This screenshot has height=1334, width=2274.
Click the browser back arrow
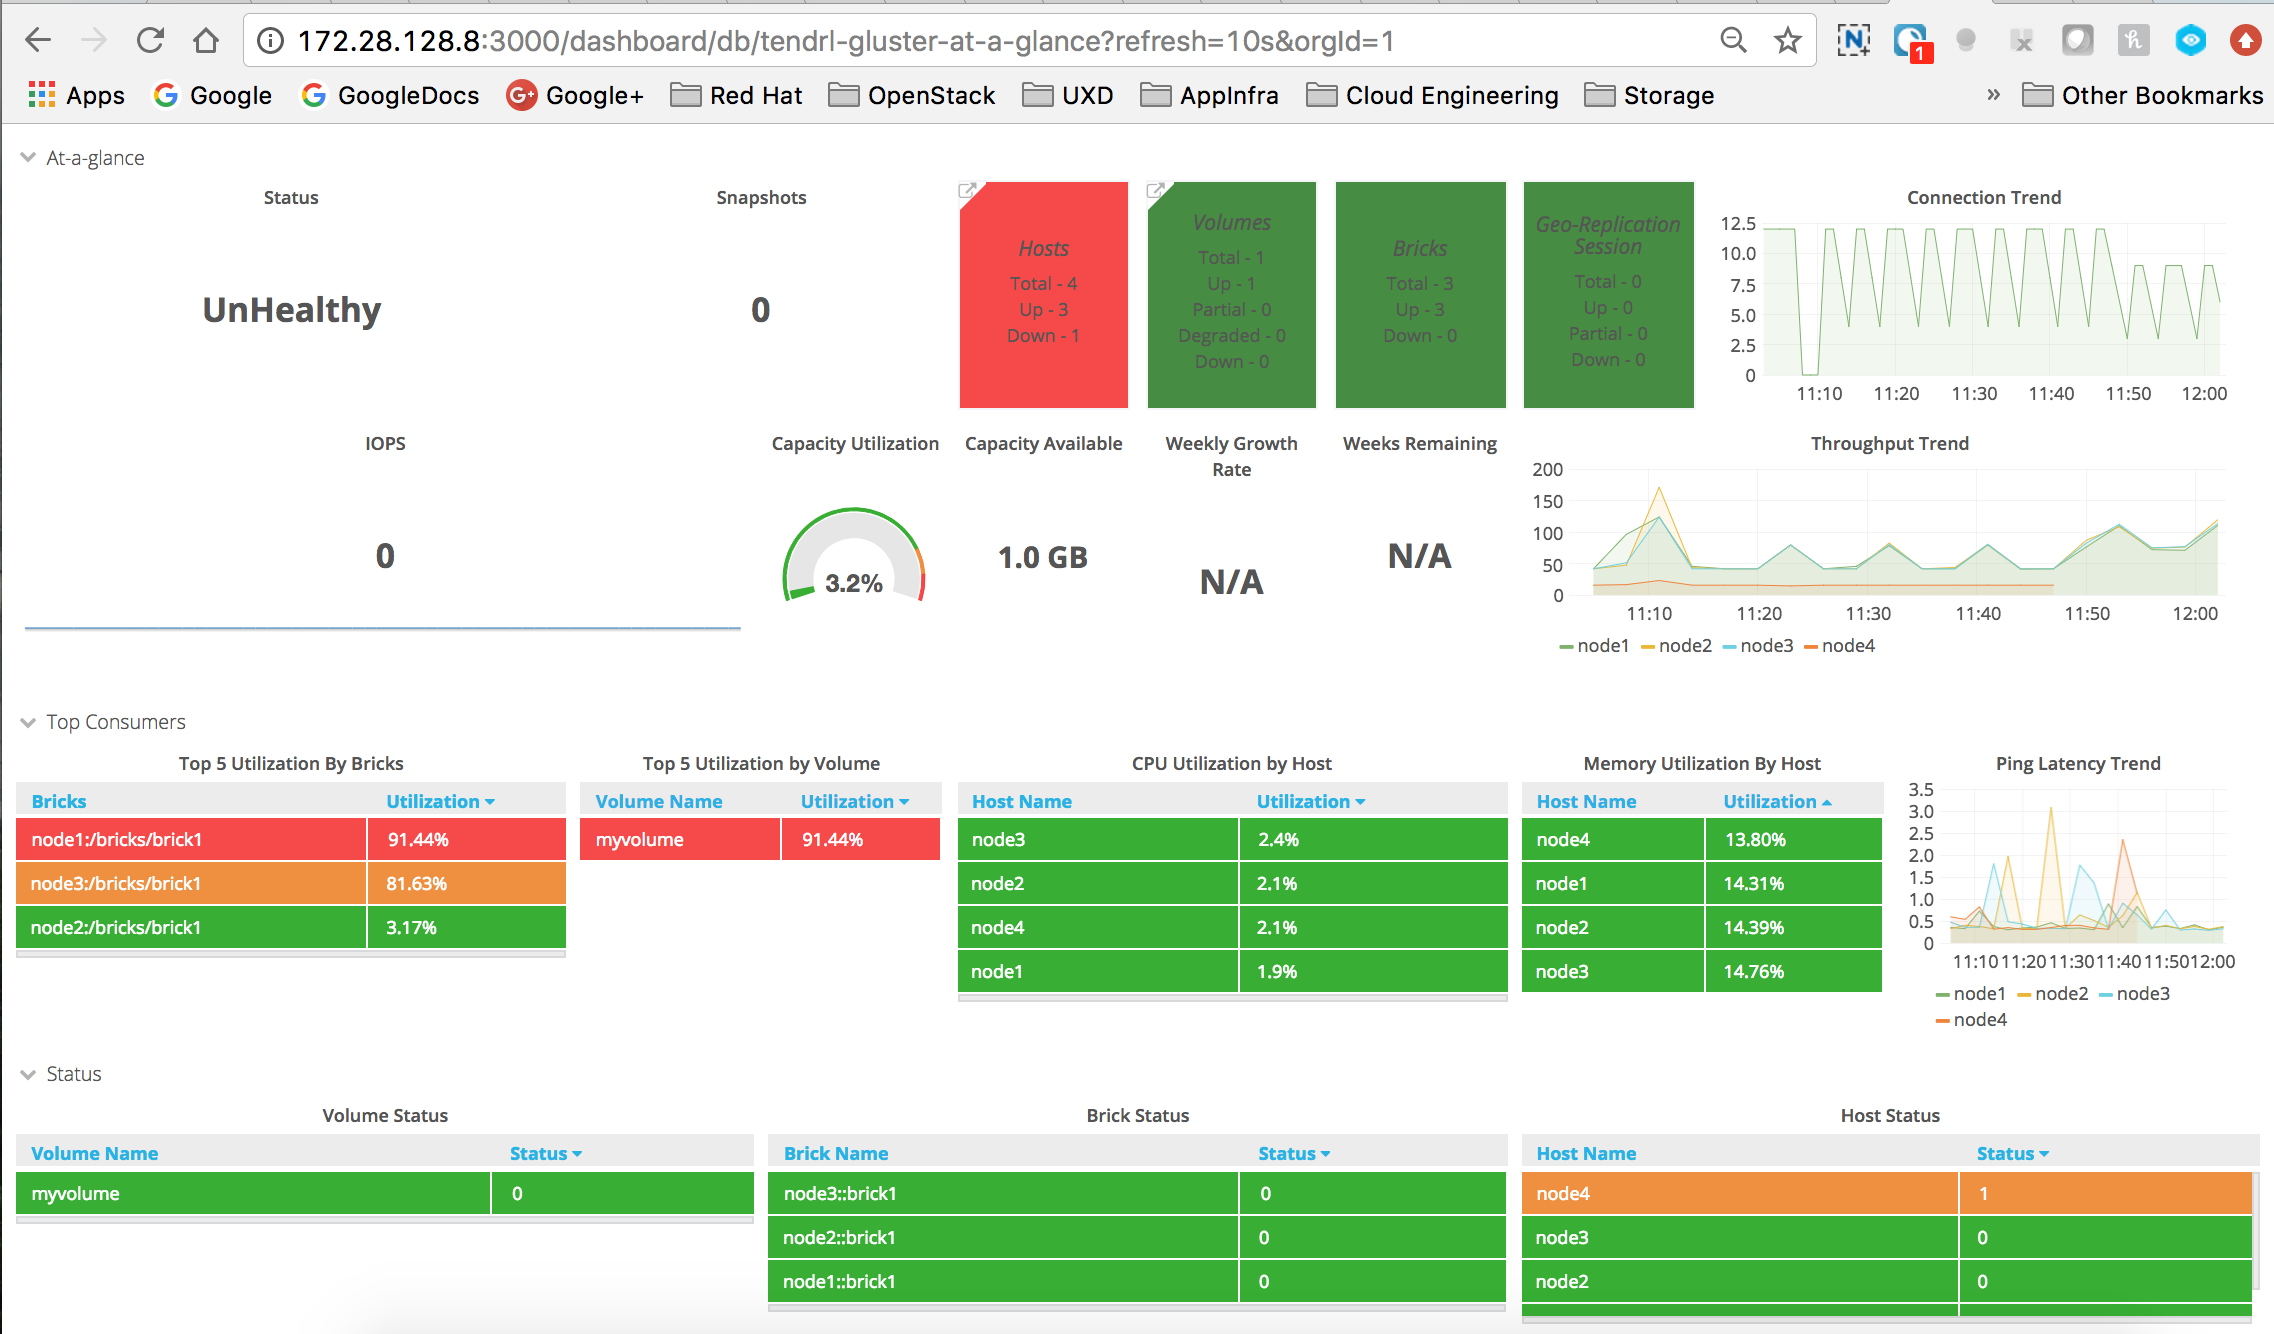(x=38, y=40)
